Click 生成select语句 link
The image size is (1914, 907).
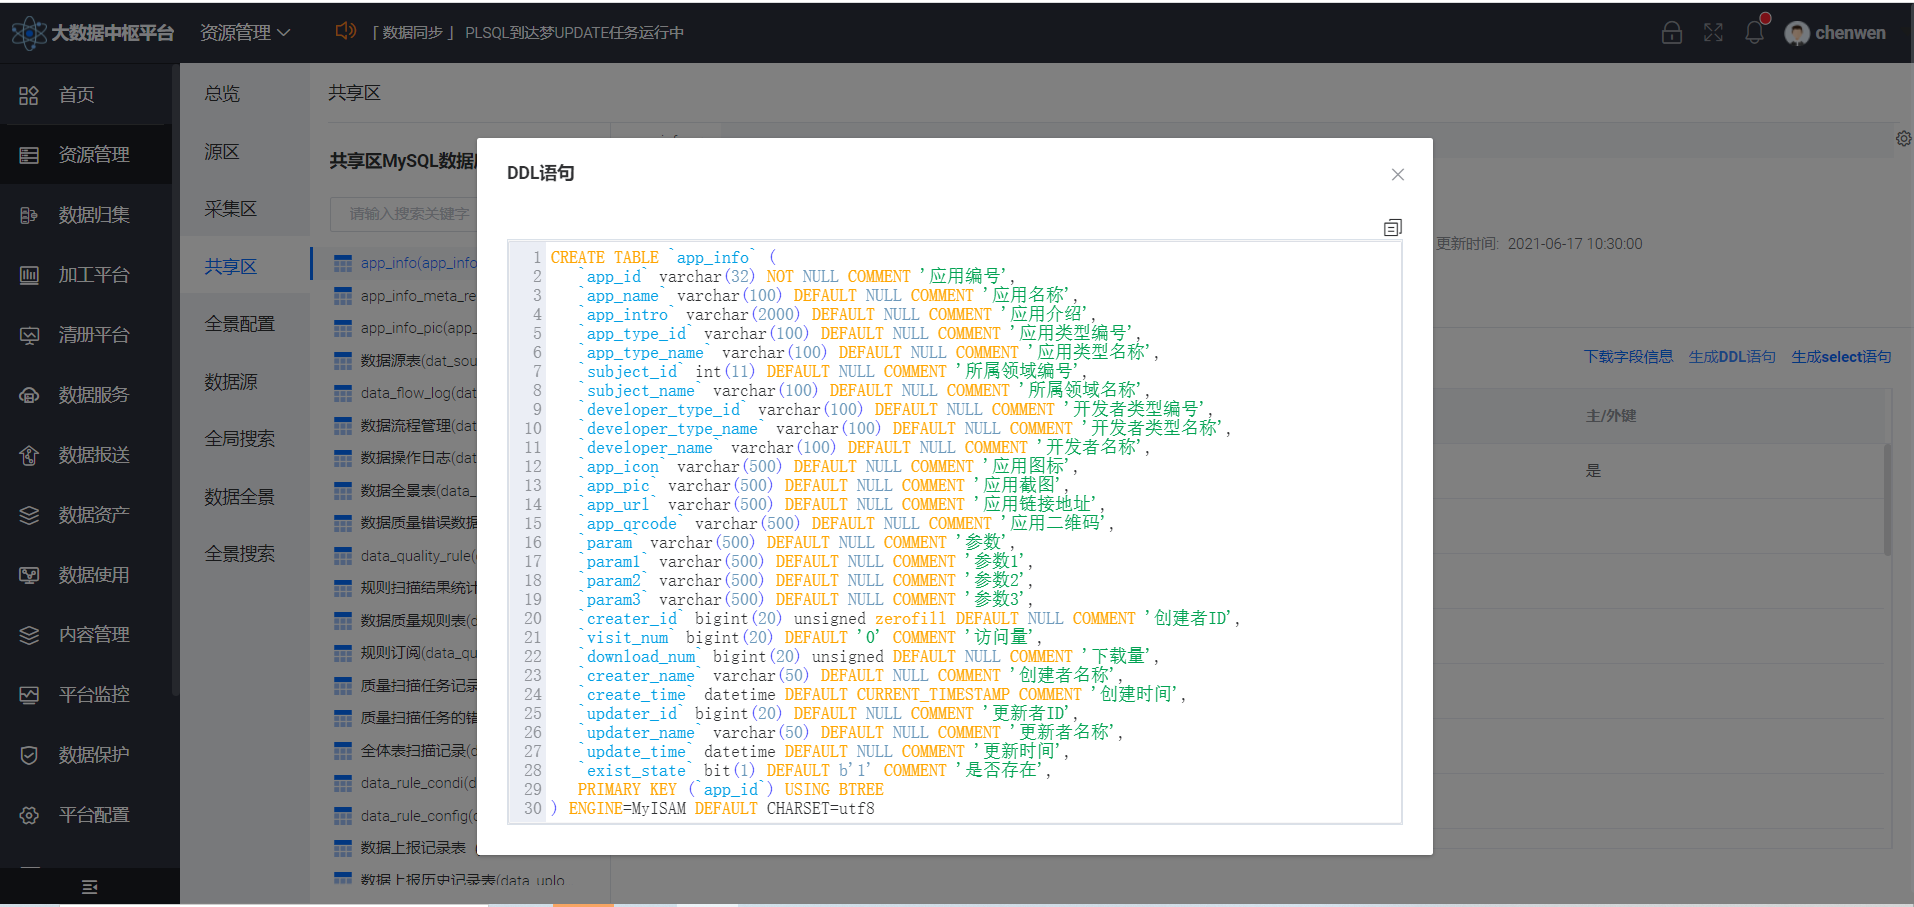[x=1841, y=357]
